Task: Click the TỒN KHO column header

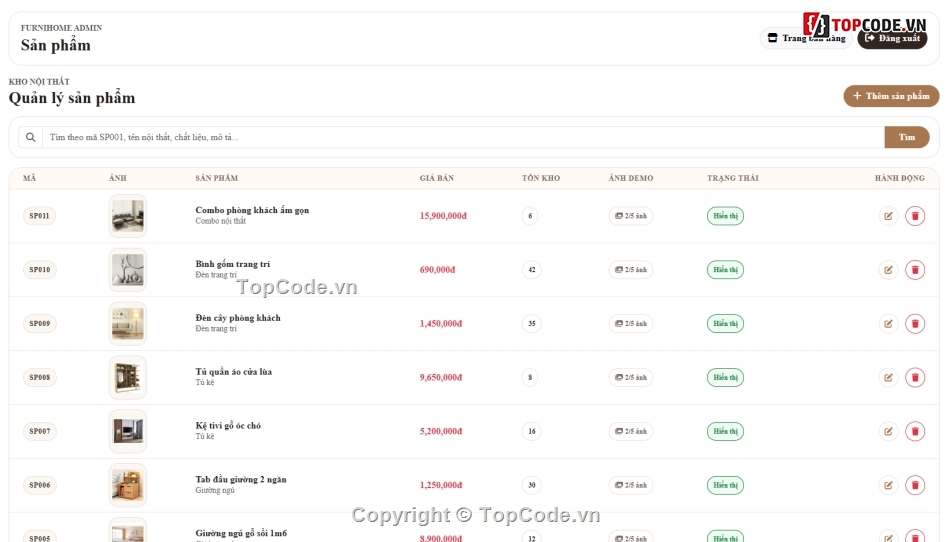Action: click(541, 178)
